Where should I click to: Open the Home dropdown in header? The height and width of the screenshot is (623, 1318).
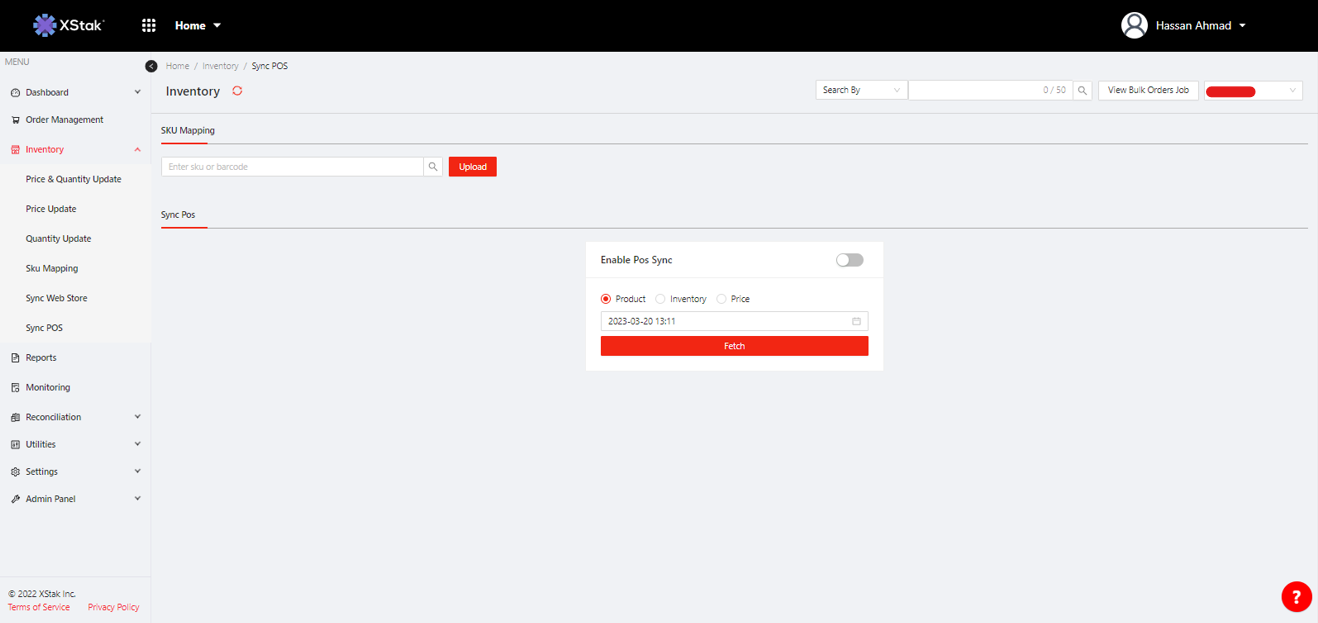pos(198,25)
